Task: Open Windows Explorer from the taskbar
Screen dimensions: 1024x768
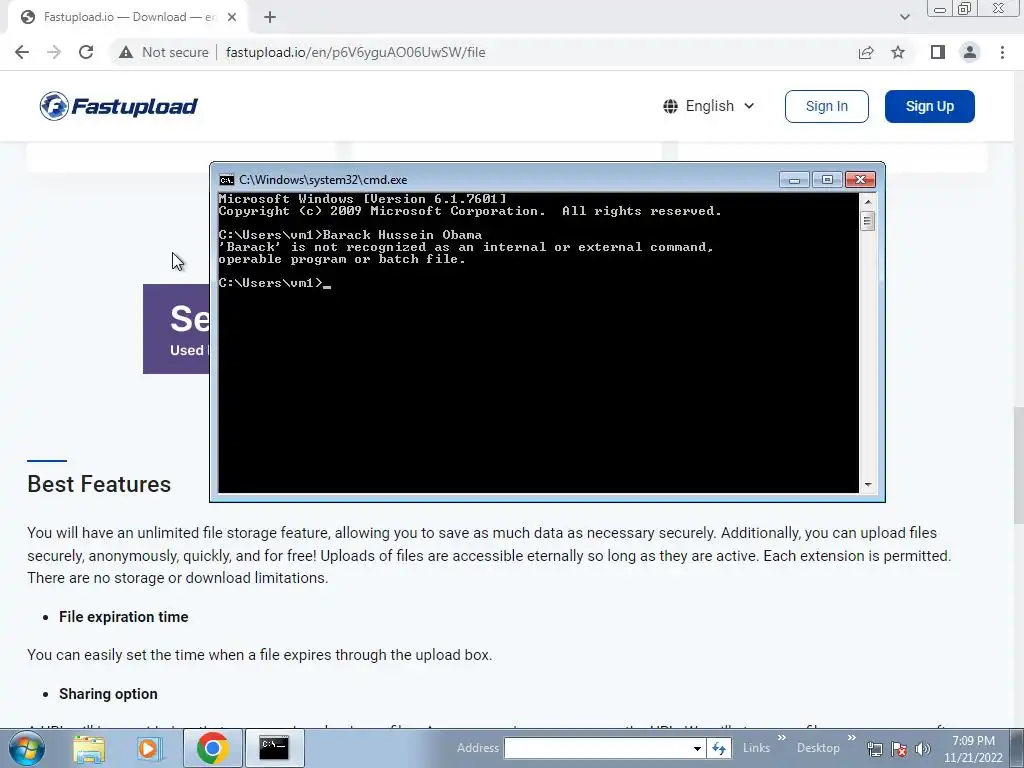Action: pyautogui.click(x=89, y=748)
